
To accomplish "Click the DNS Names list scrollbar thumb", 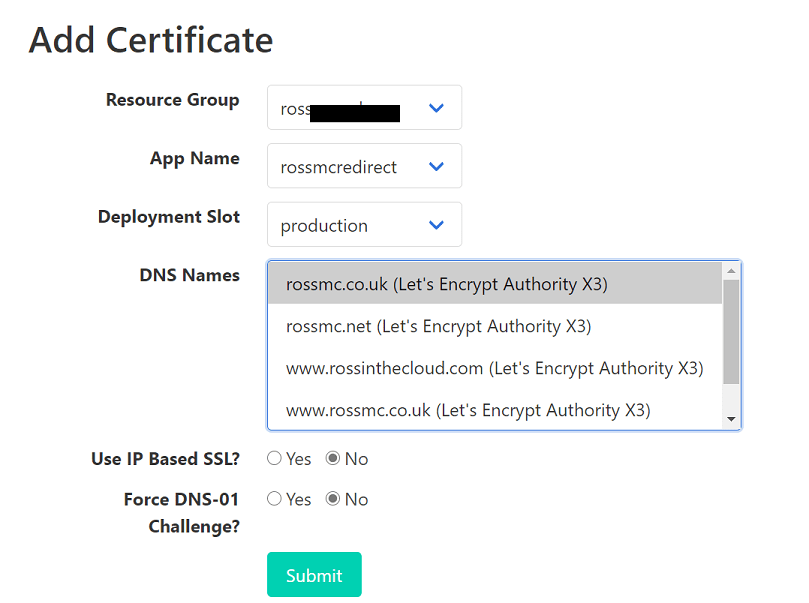I will pyautogui.click(x=731, y=332).
